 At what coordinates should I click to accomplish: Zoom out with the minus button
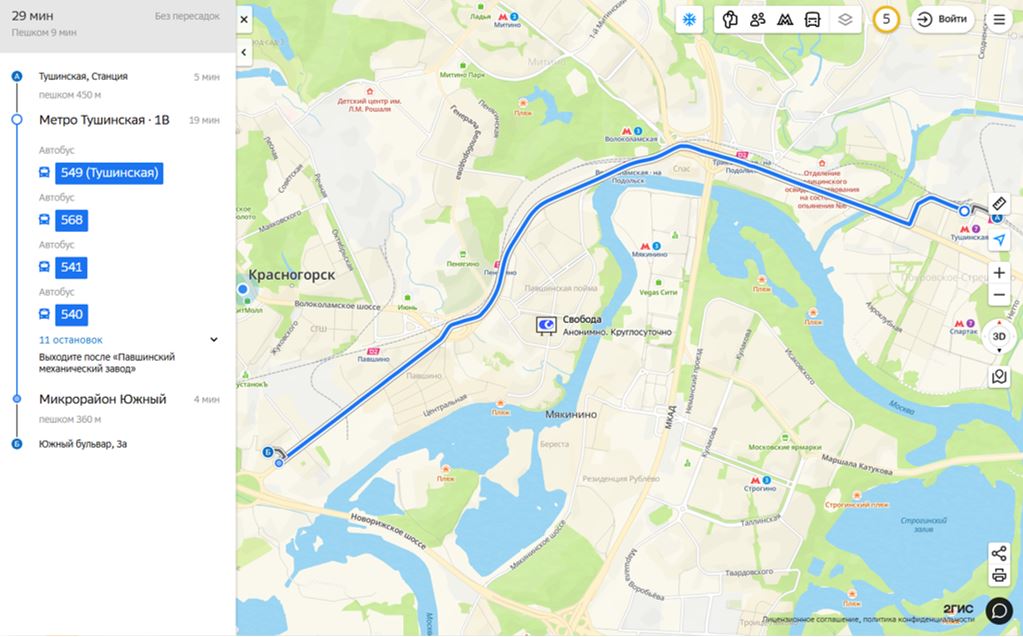999,295
